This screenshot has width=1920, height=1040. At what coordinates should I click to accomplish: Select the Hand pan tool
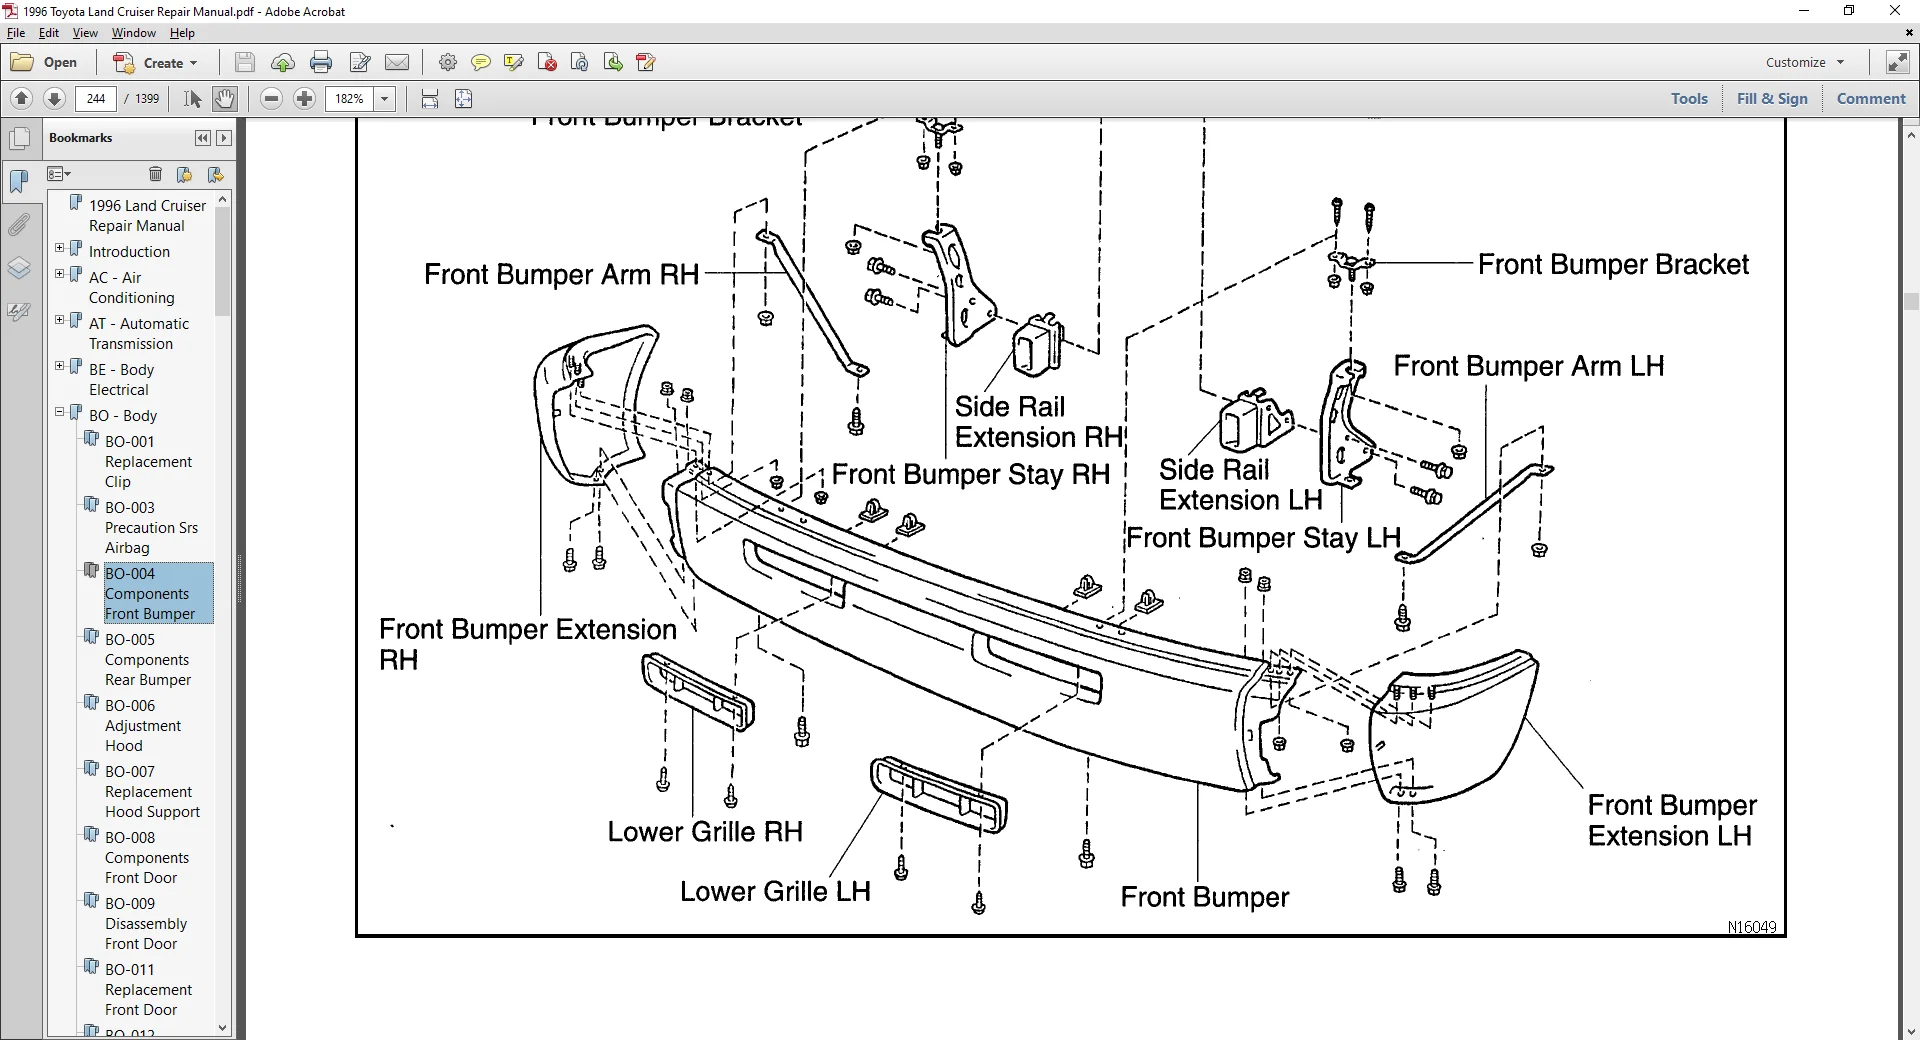coord(225,99)
